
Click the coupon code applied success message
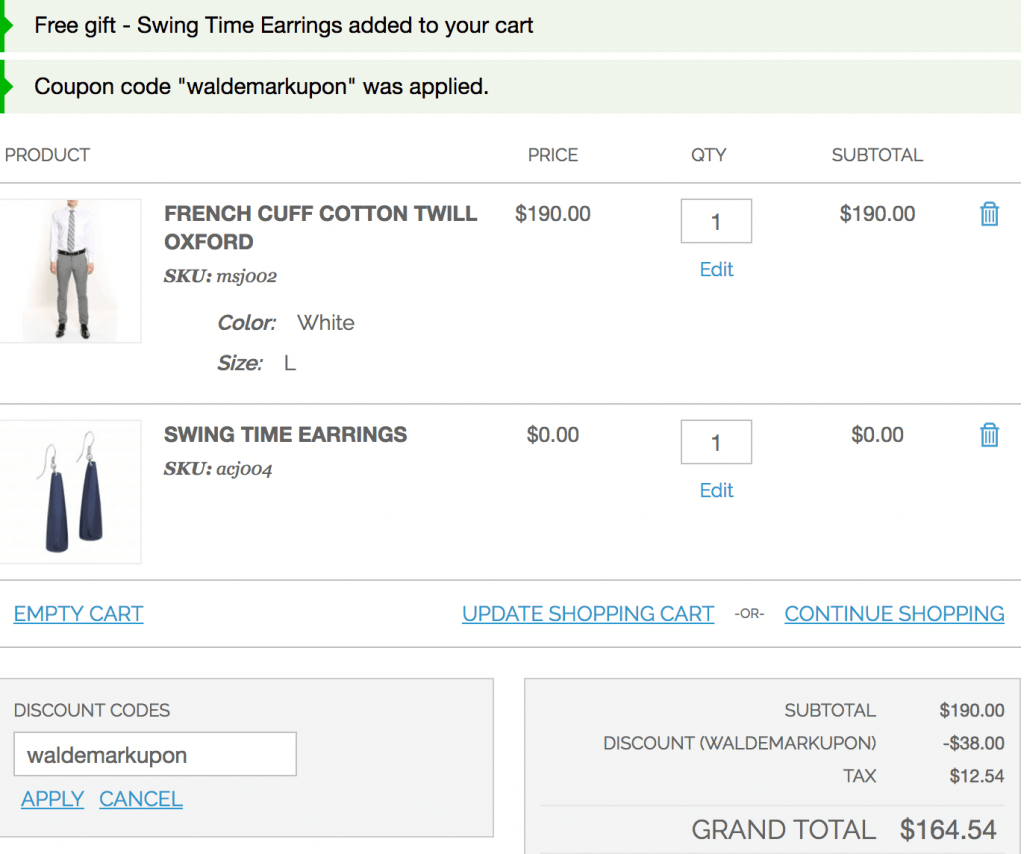tap(261, 86)
